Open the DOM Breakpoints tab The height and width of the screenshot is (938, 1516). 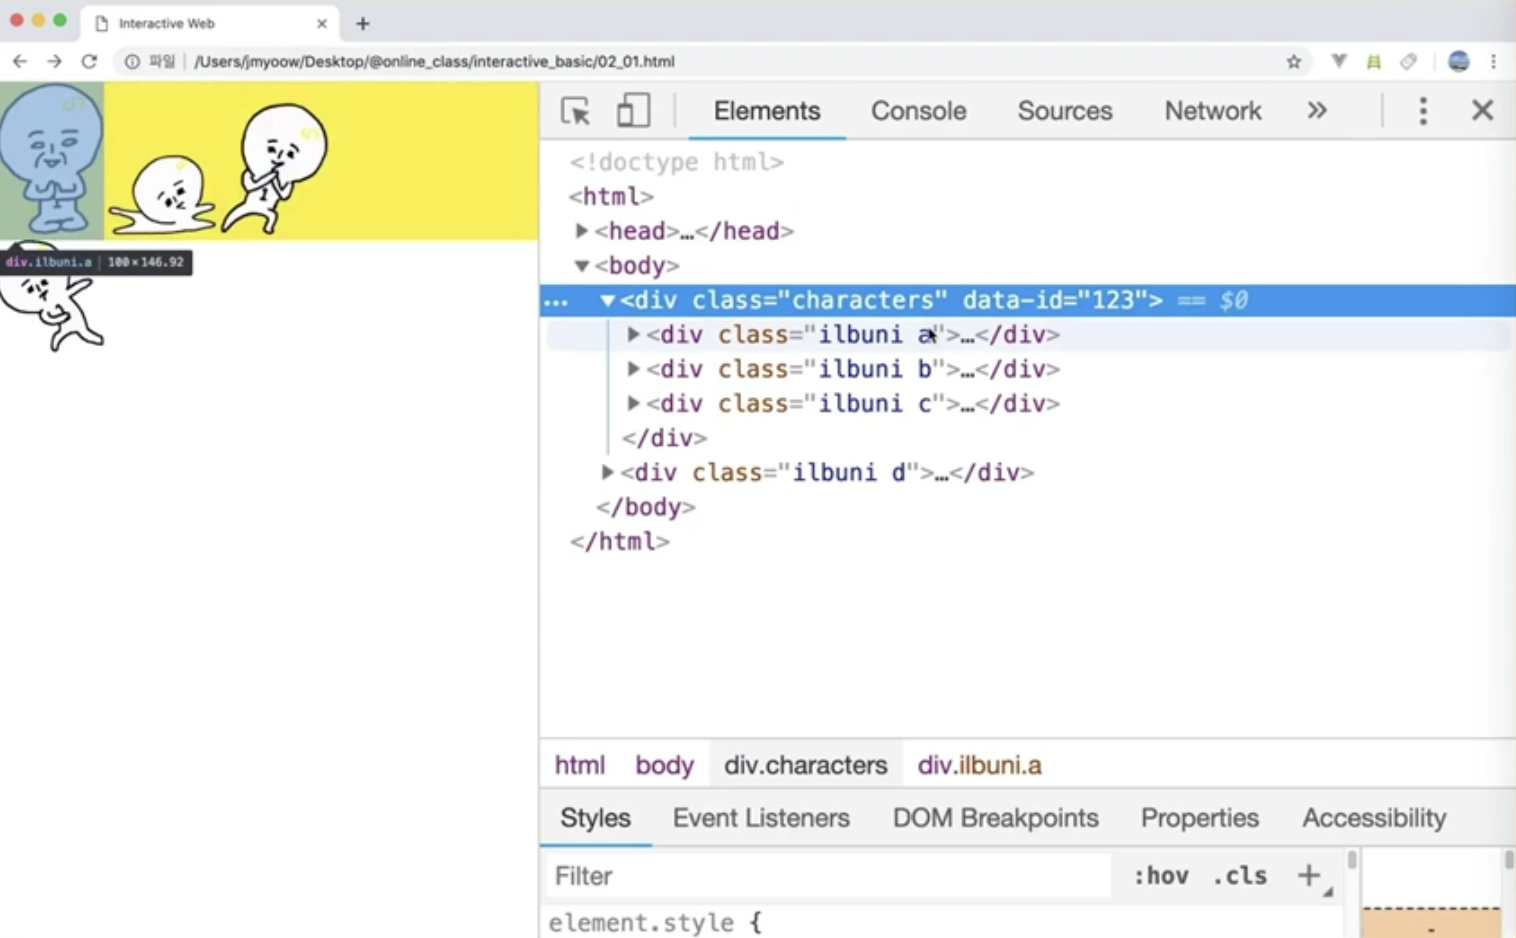995,818
